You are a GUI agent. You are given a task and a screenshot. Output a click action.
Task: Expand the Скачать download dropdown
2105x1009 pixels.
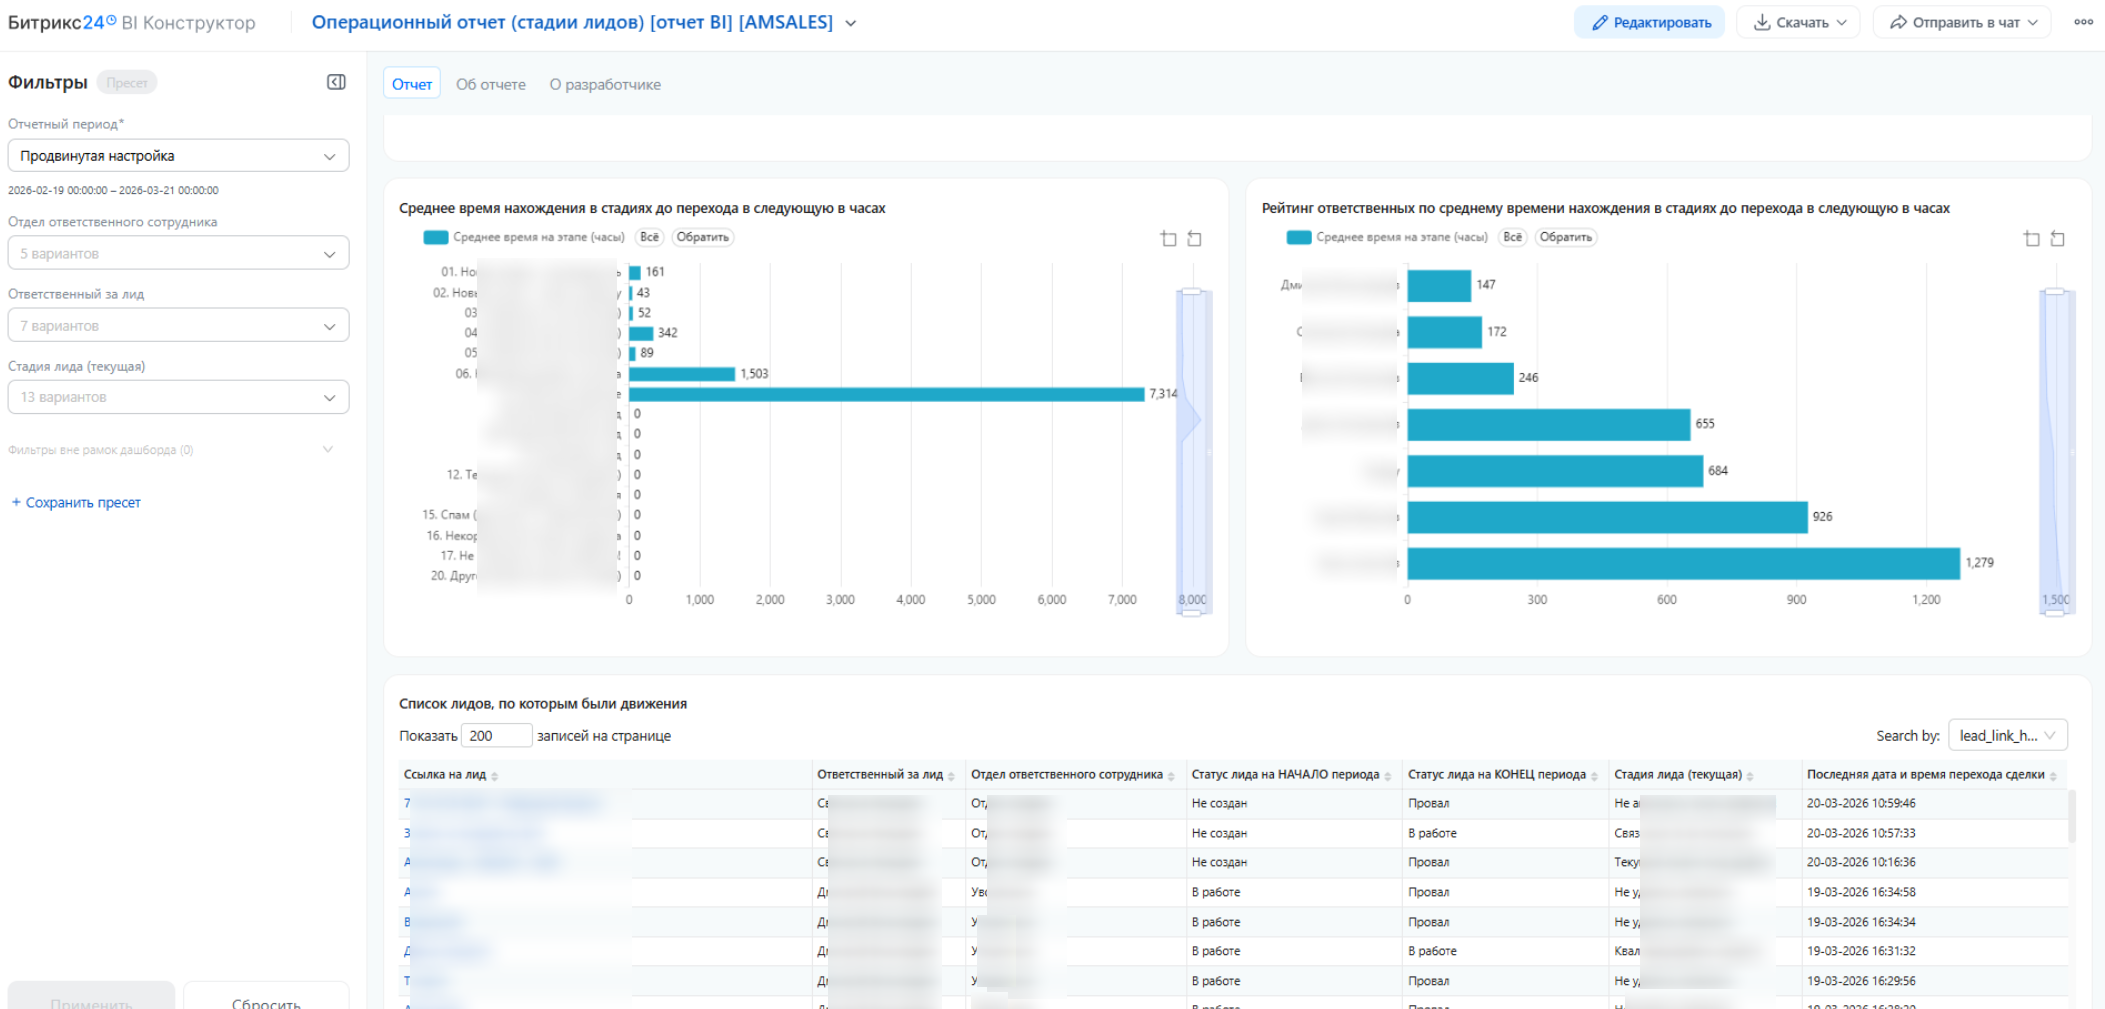(x=1798, y=22)
